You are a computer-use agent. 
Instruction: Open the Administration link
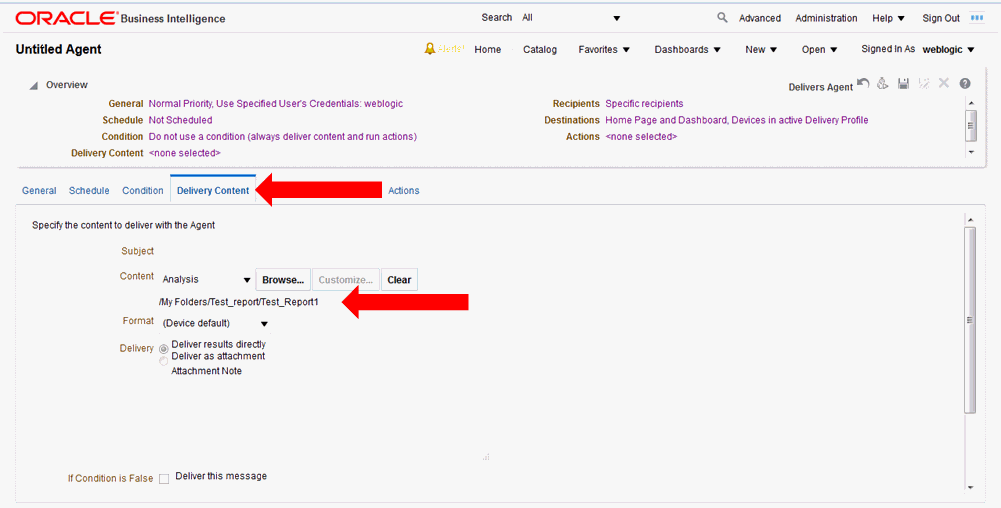pos(826,19)
